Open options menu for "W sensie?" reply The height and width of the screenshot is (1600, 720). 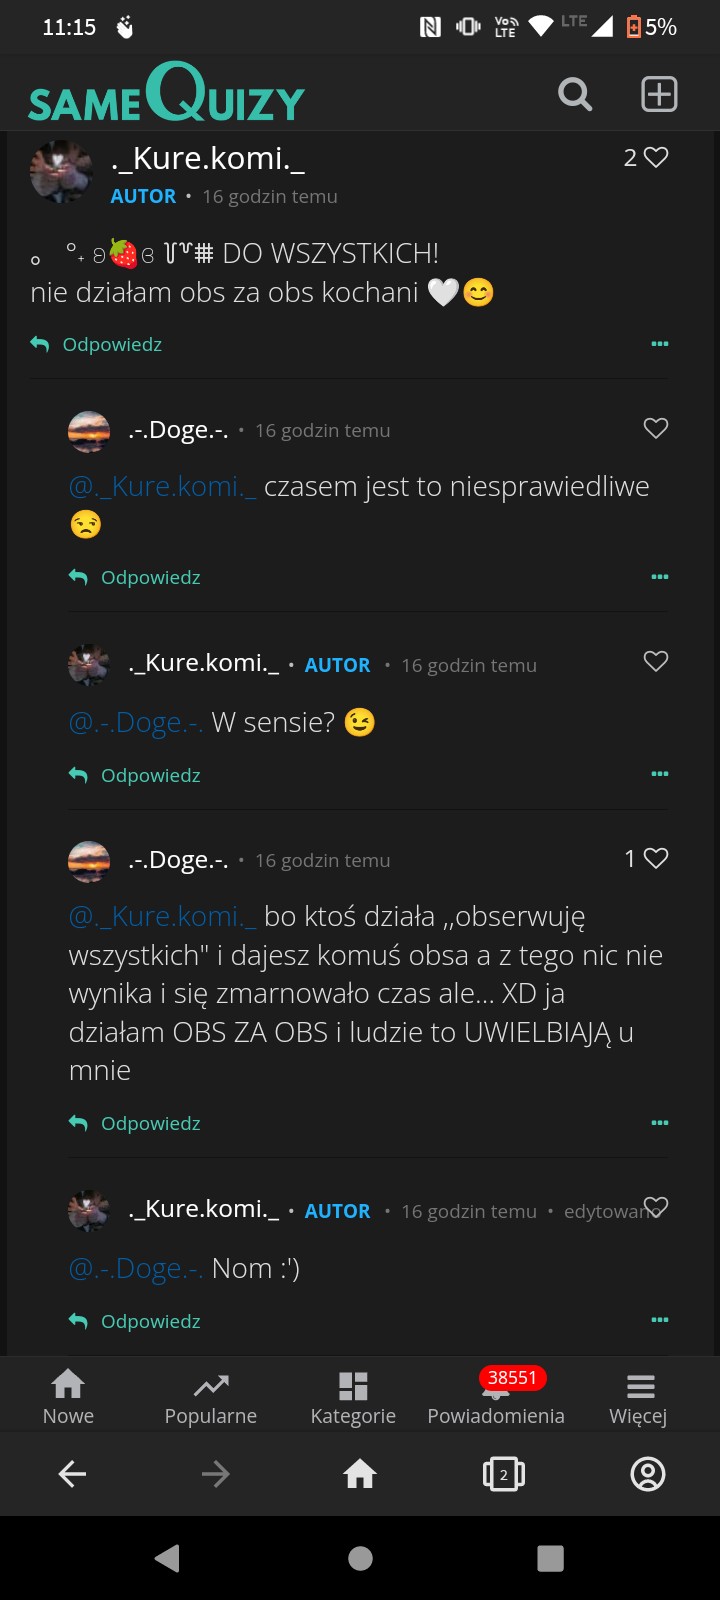point(660,774)
